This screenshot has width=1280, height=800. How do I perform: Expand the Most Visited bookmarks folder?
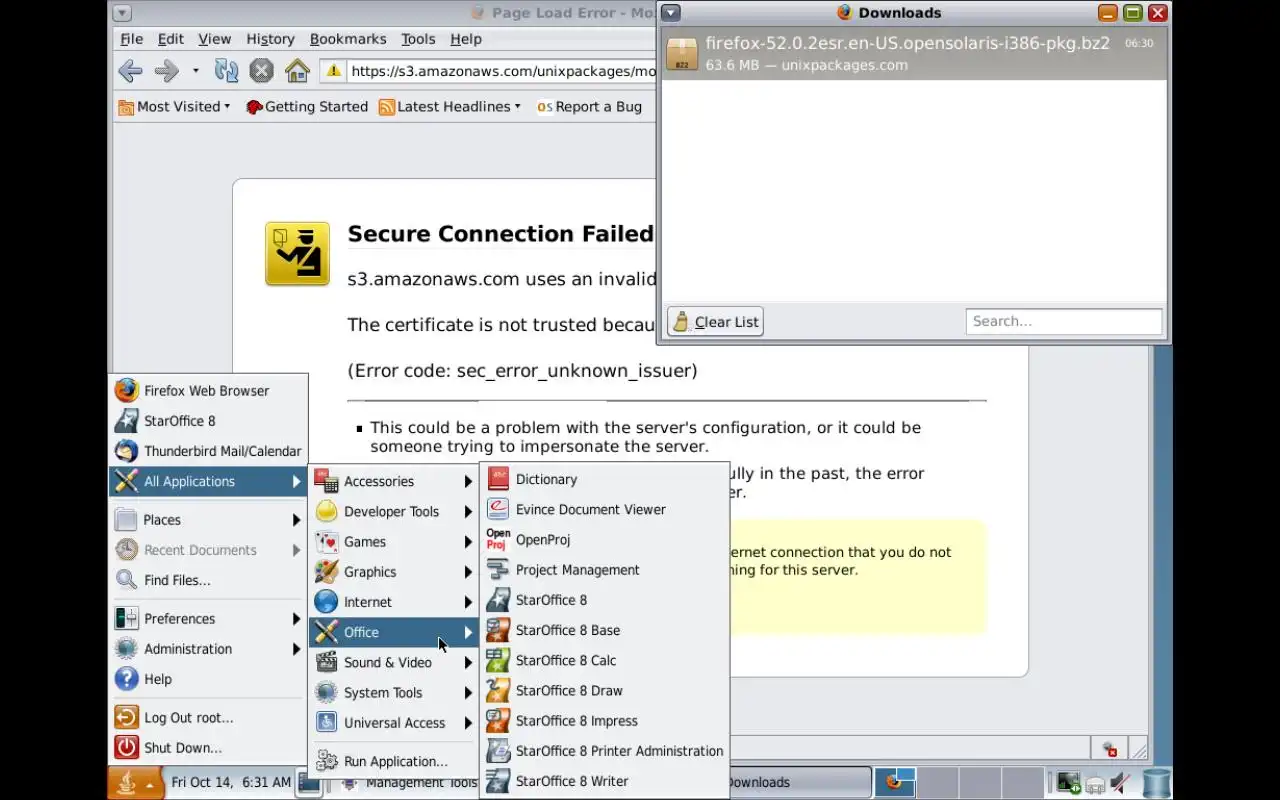175,107
